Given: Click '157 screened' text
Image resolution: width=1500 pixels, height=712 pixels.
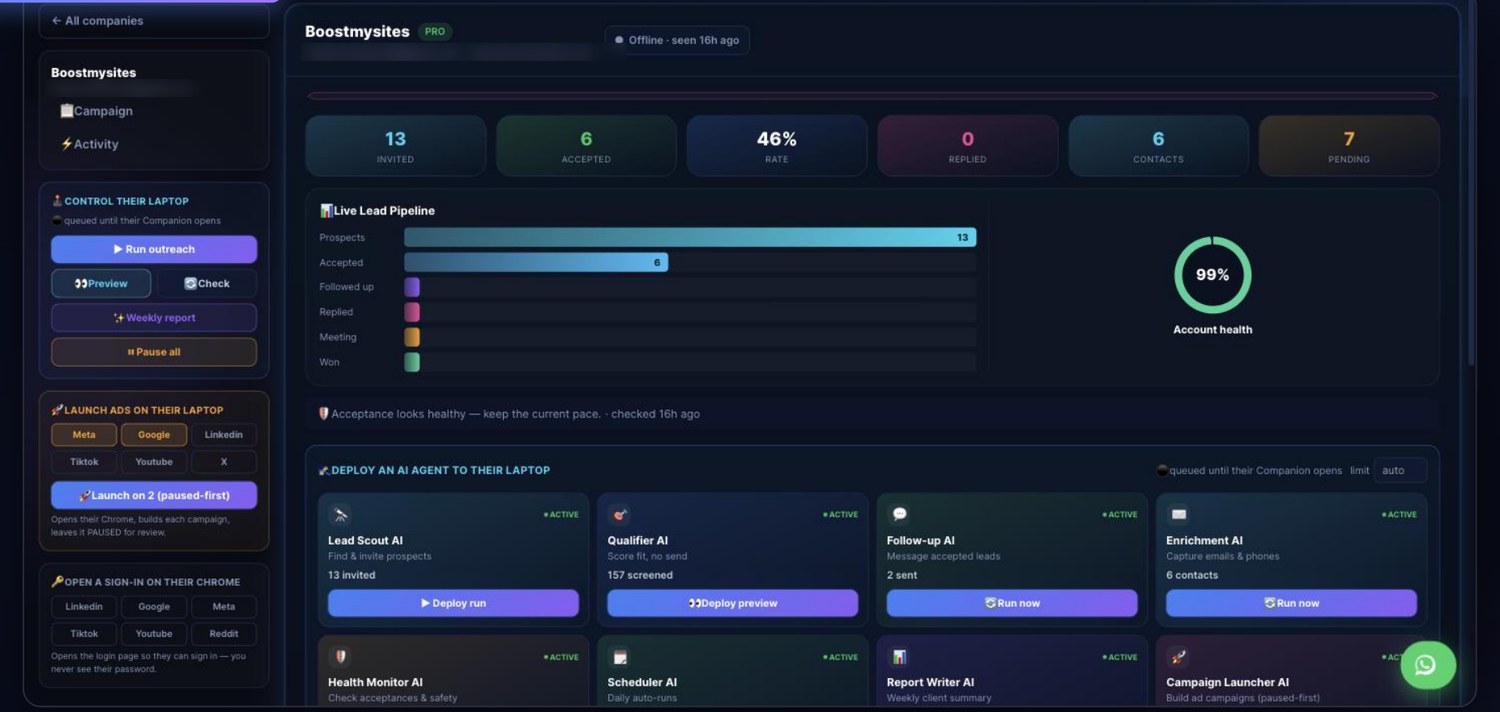Looking at the screenshot, I should tap(640, 575).
